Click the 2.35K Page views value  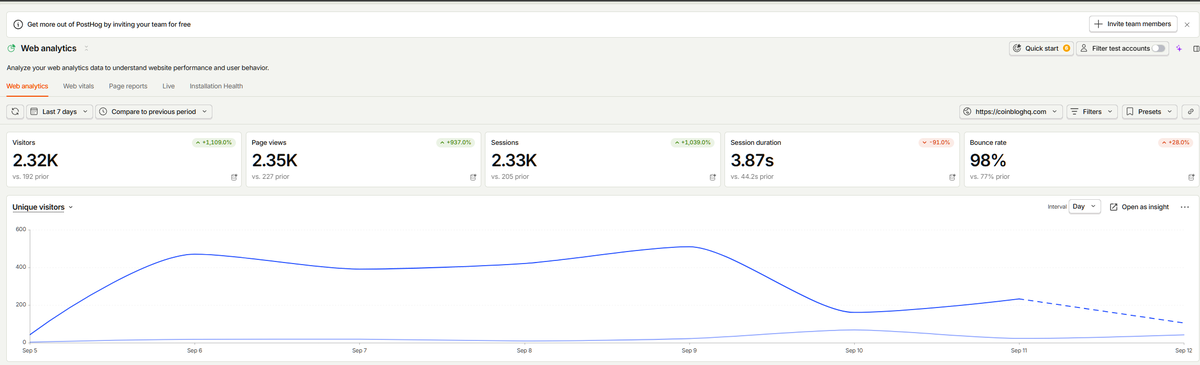pyautogui.click(x=275, y=160)
